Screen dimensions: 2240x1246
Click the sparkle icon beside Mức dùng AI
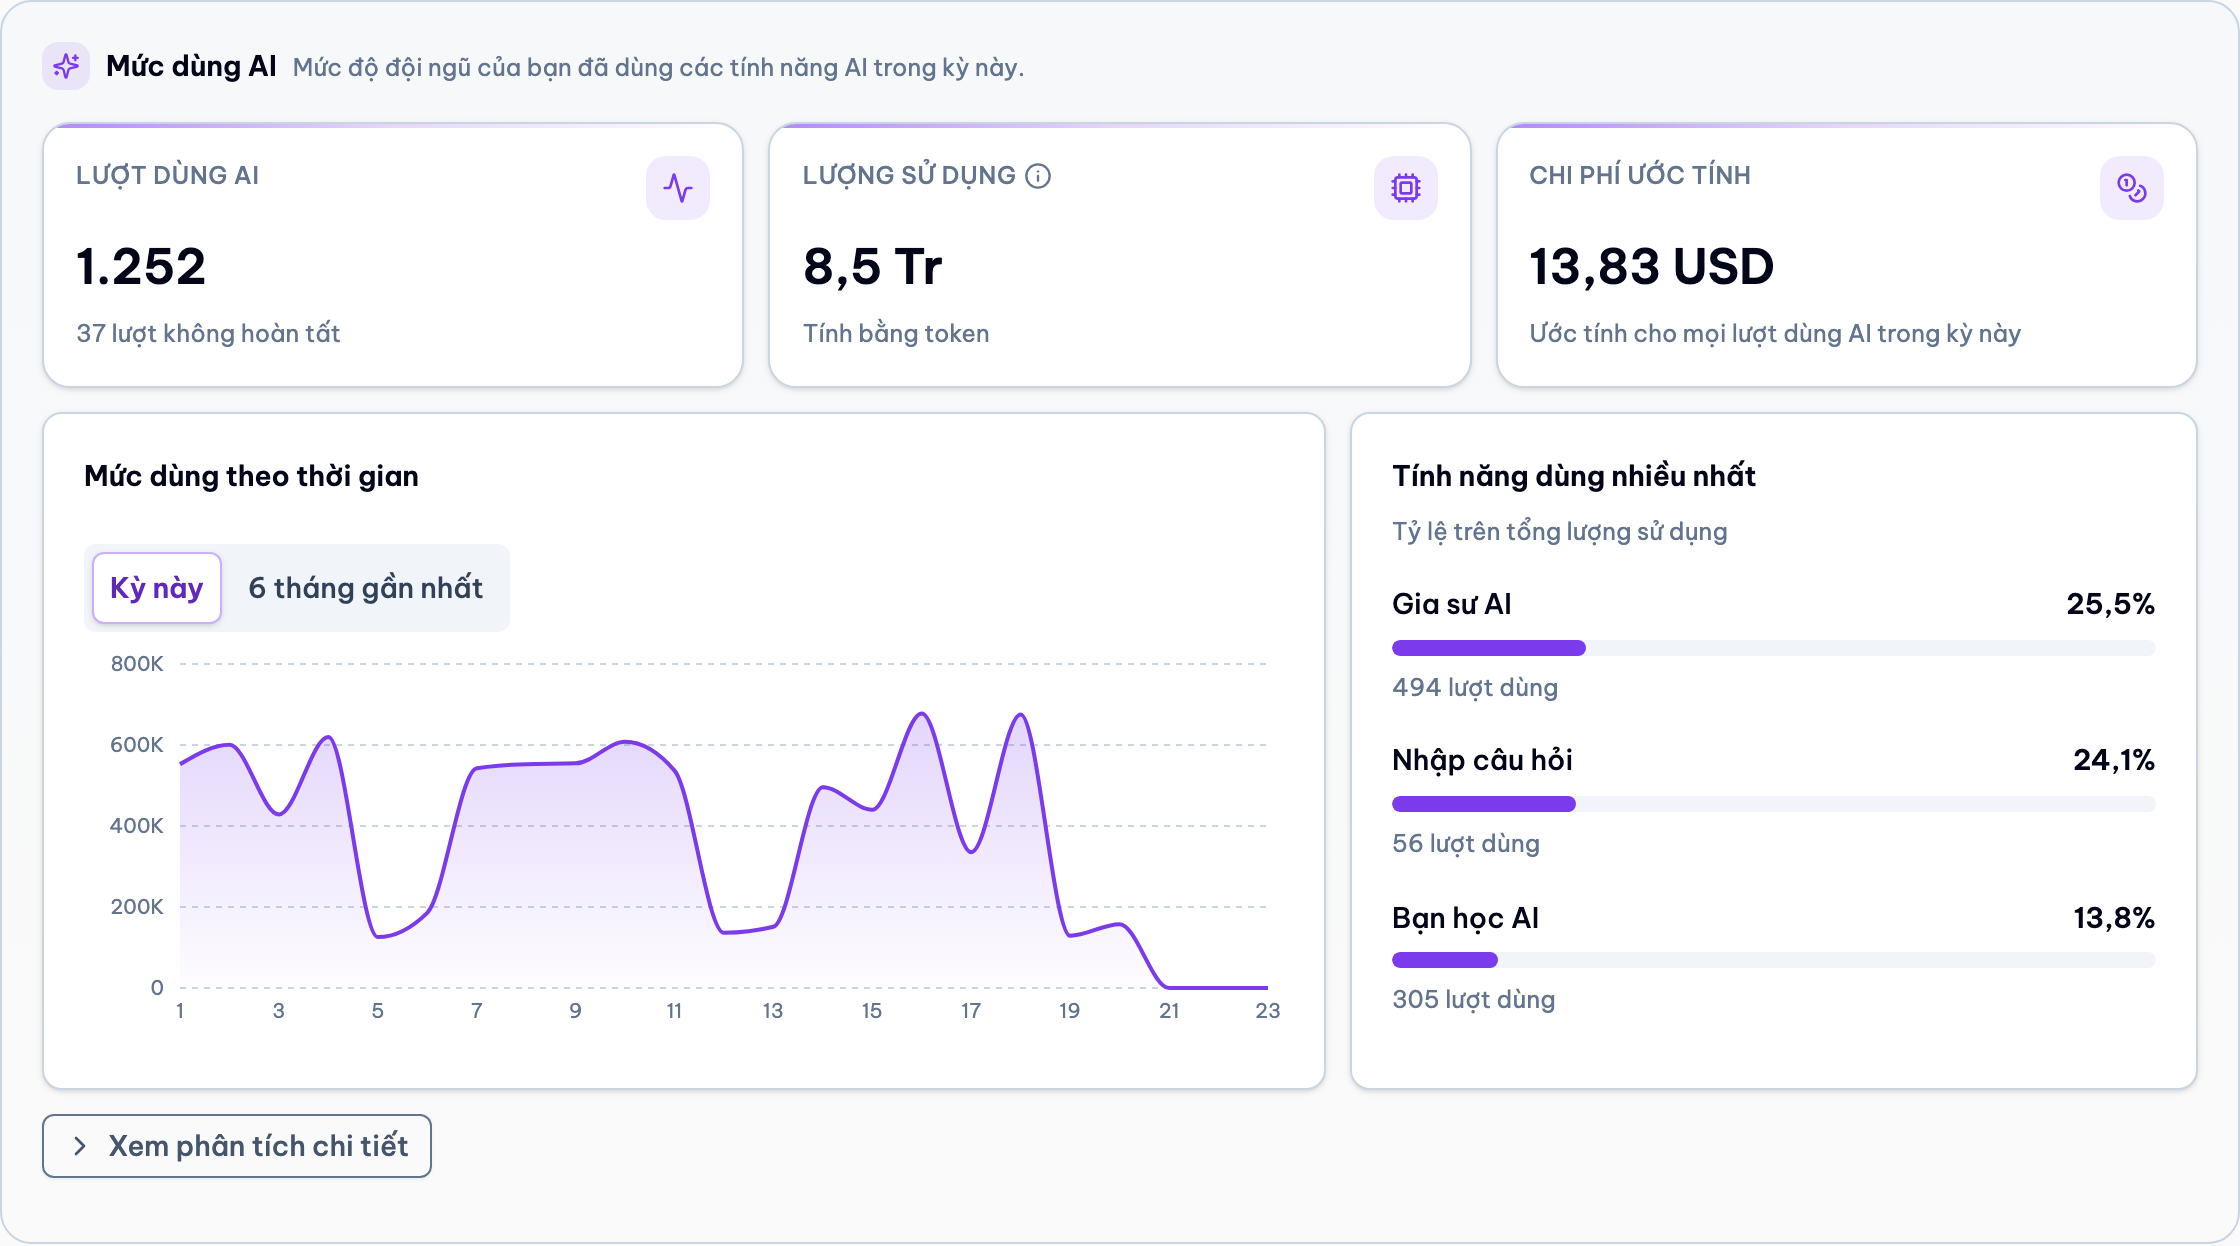click(66, 66)
